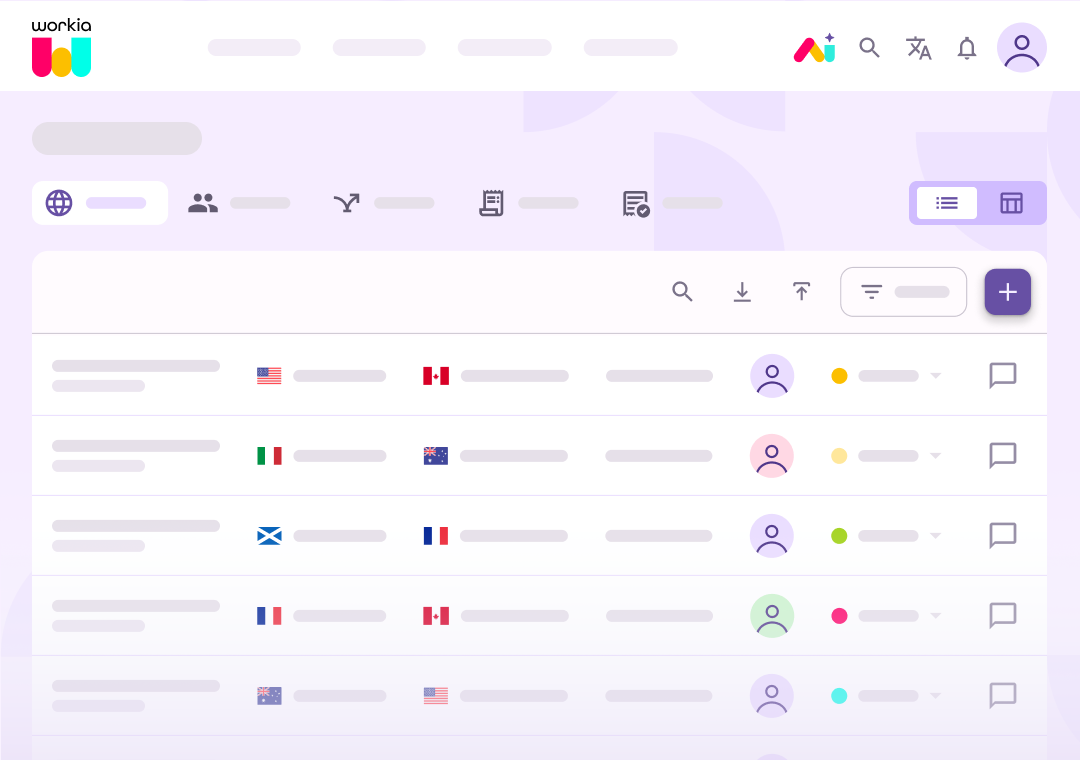Open comments for the Australia-USA row

coord(1002,695)
